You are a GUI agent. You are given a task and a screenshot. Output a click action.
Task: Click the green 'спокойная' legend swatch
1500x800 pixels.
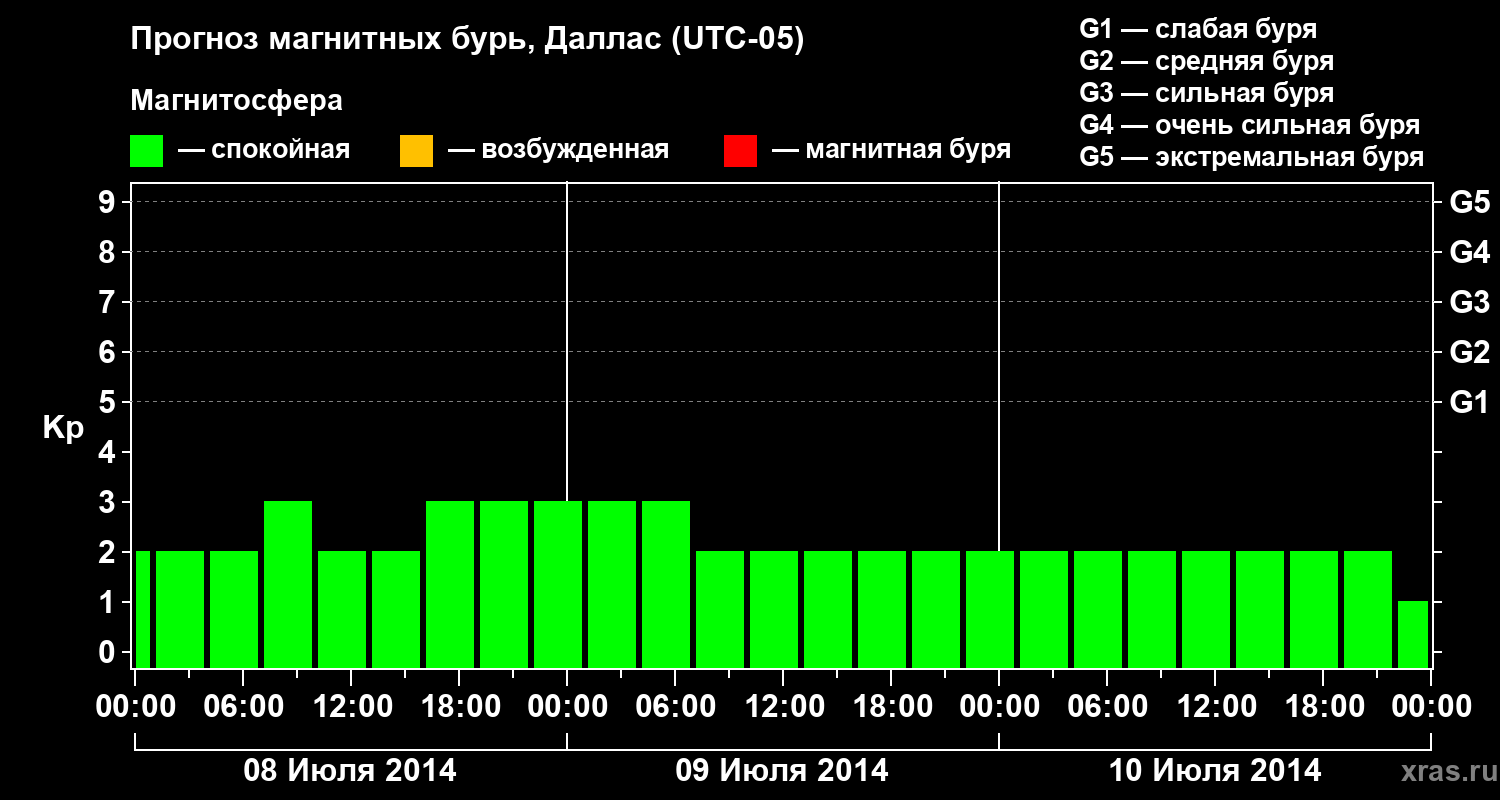(147, 151)
